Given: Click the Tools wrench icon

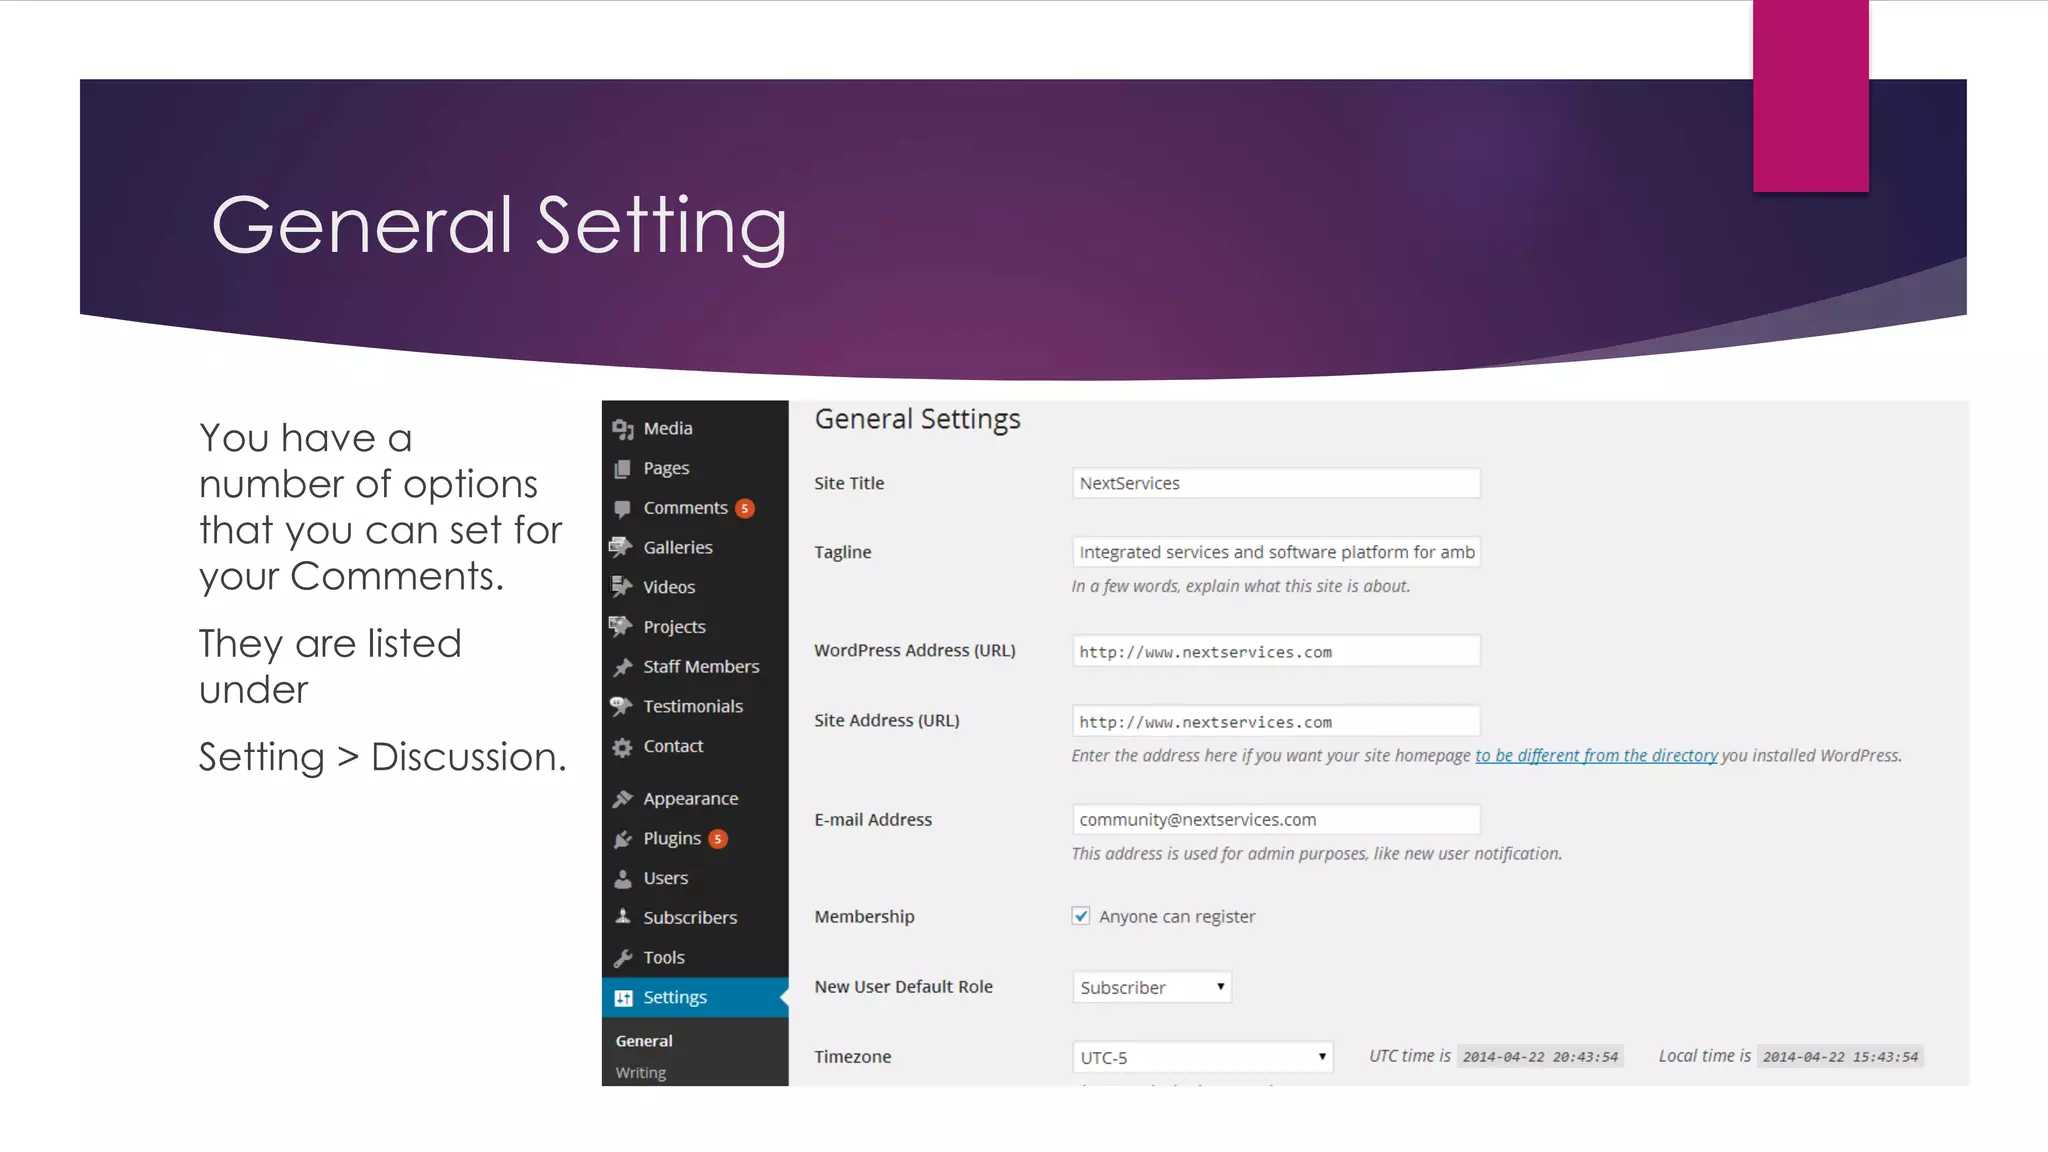Looking at the screenshot, I should pyautogui.click(x=623, y=958).
